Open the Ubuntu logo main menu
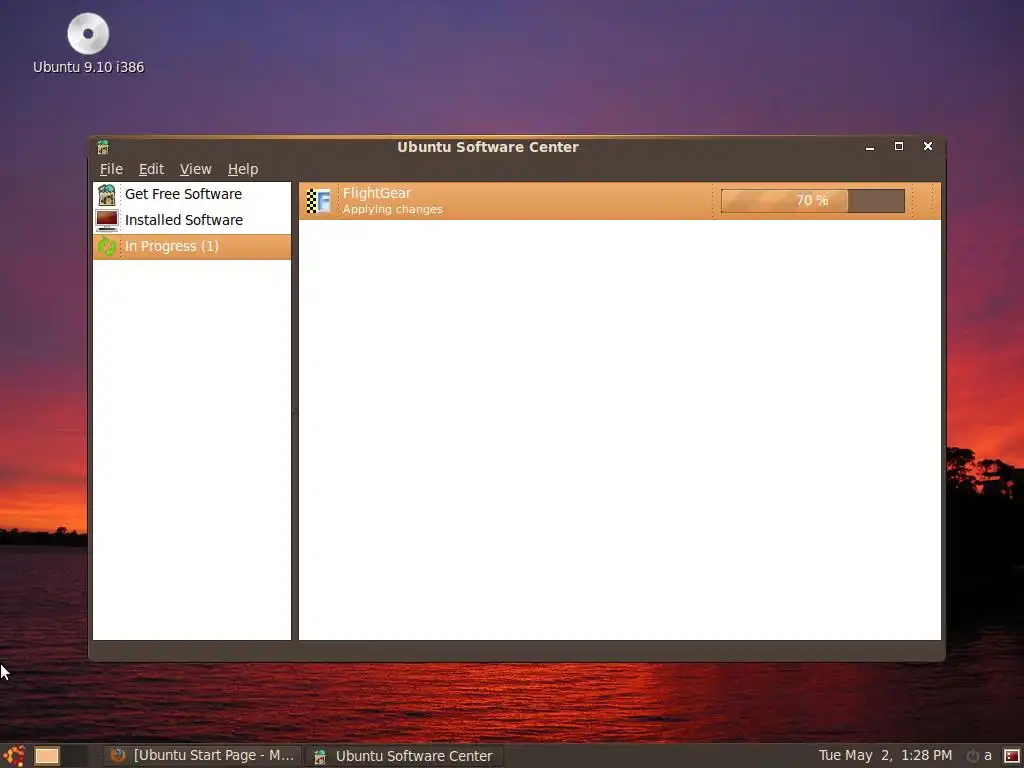The height and width of the screenshot is (768, 1024). pos(13,756)
